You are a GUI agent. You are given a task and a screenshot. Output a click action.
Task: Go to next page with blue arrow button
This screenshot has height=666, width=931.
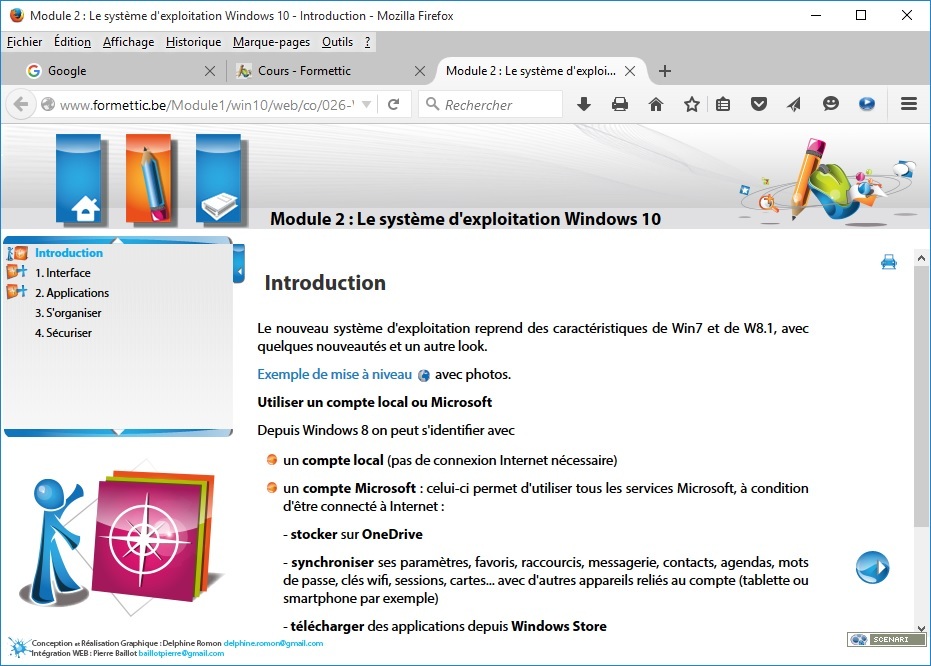click(872, 567)
